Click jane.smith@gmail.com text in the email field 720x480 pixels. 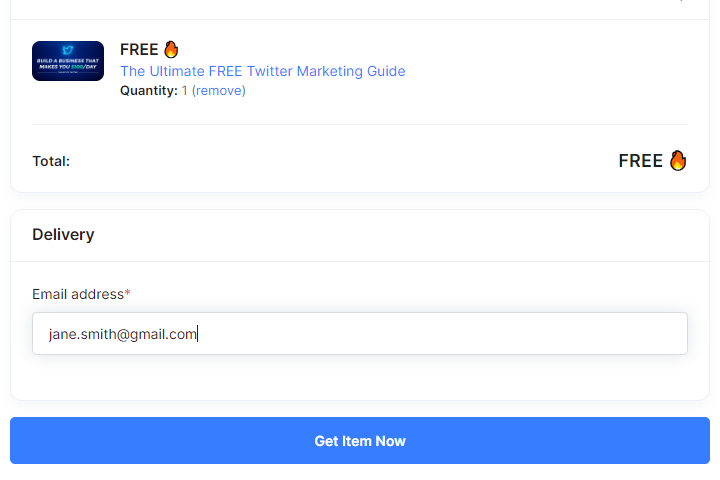123,334
